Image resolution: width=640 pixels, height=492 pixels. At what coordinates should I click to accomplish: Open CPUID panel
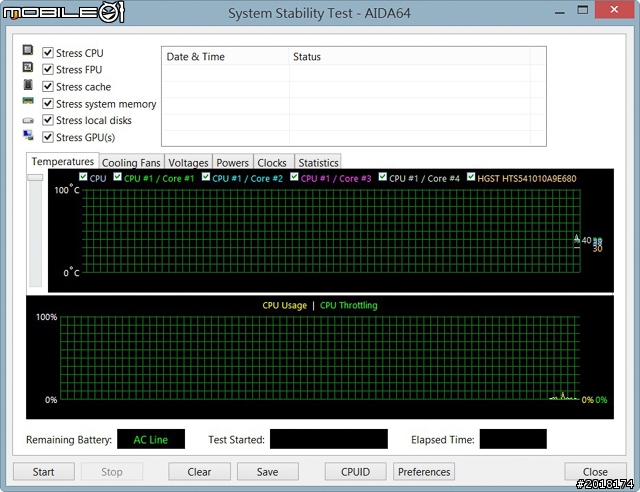pos(356,472)
